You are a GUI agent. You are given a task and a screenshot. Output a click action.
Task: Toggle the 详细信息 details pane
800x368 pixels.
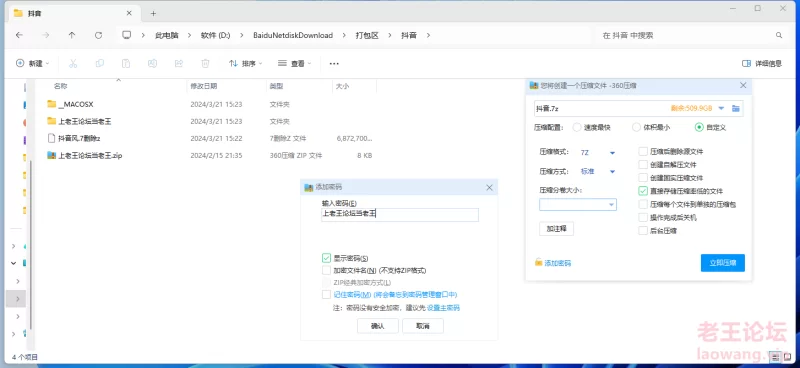pyautogui.click(x=761, y=63)
